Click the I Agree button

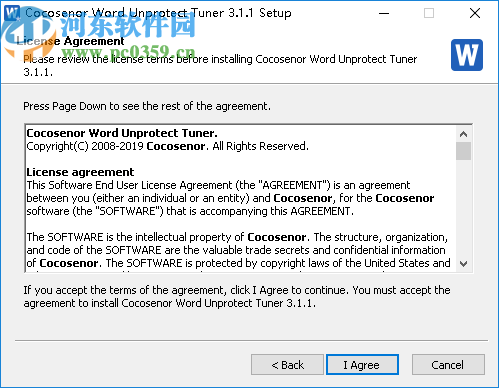(x=362, y=365)
